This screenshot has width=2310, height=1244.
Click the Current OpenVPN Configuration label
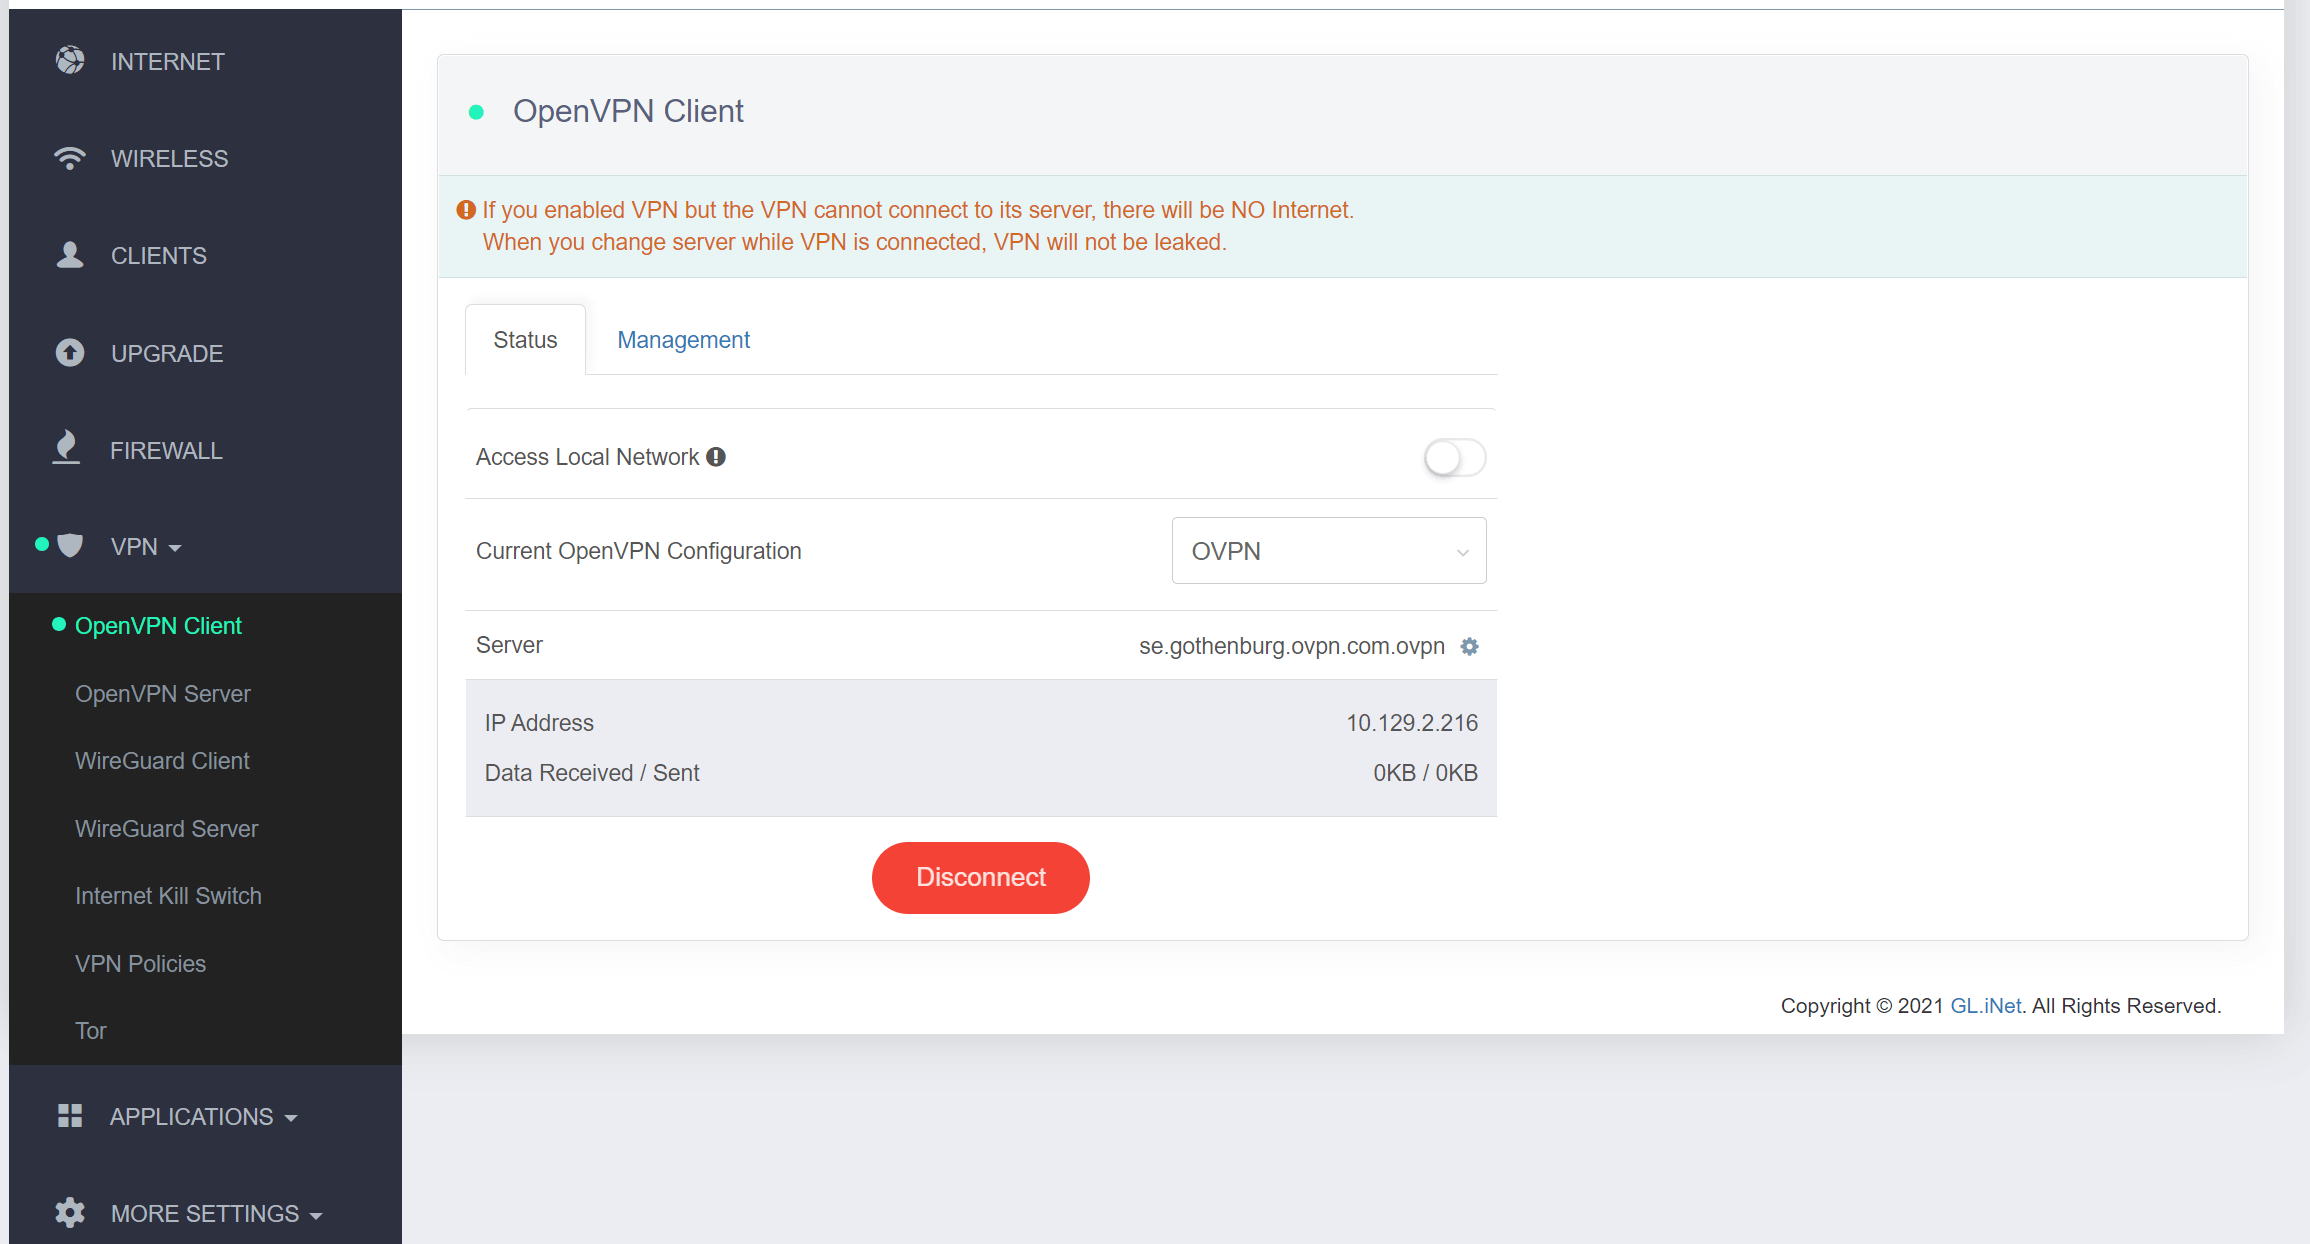click(x=638, y=551)
